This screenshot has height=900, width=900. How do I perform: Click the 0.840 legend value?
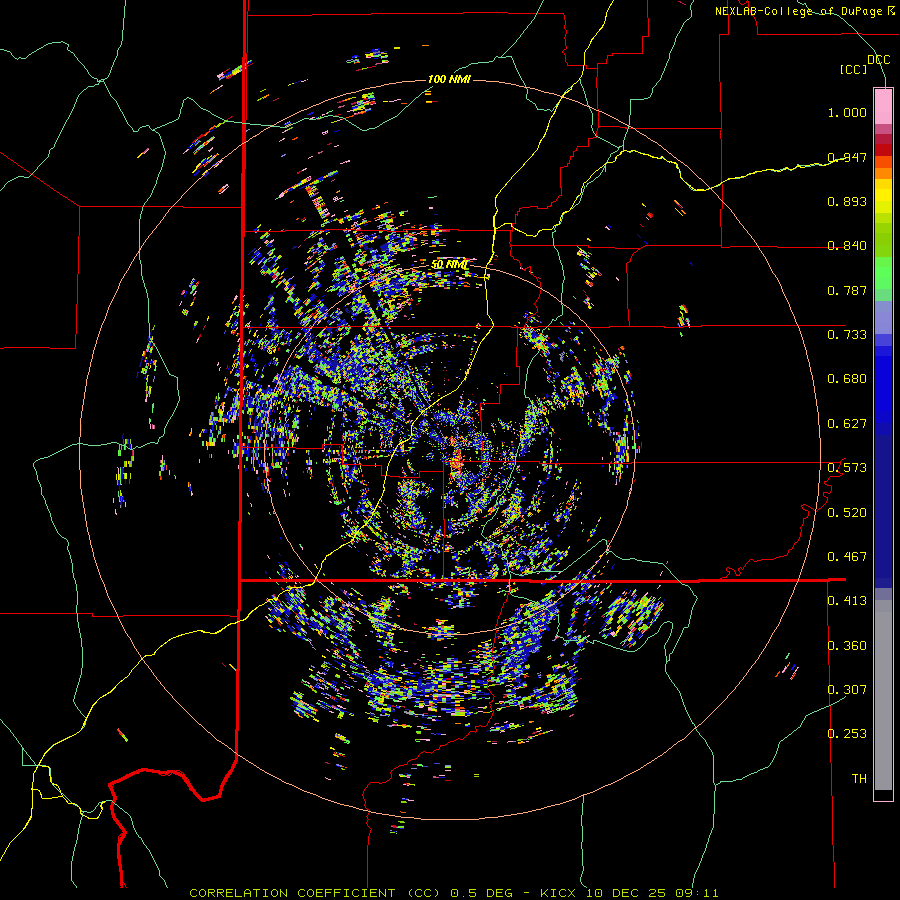[847, 245]
